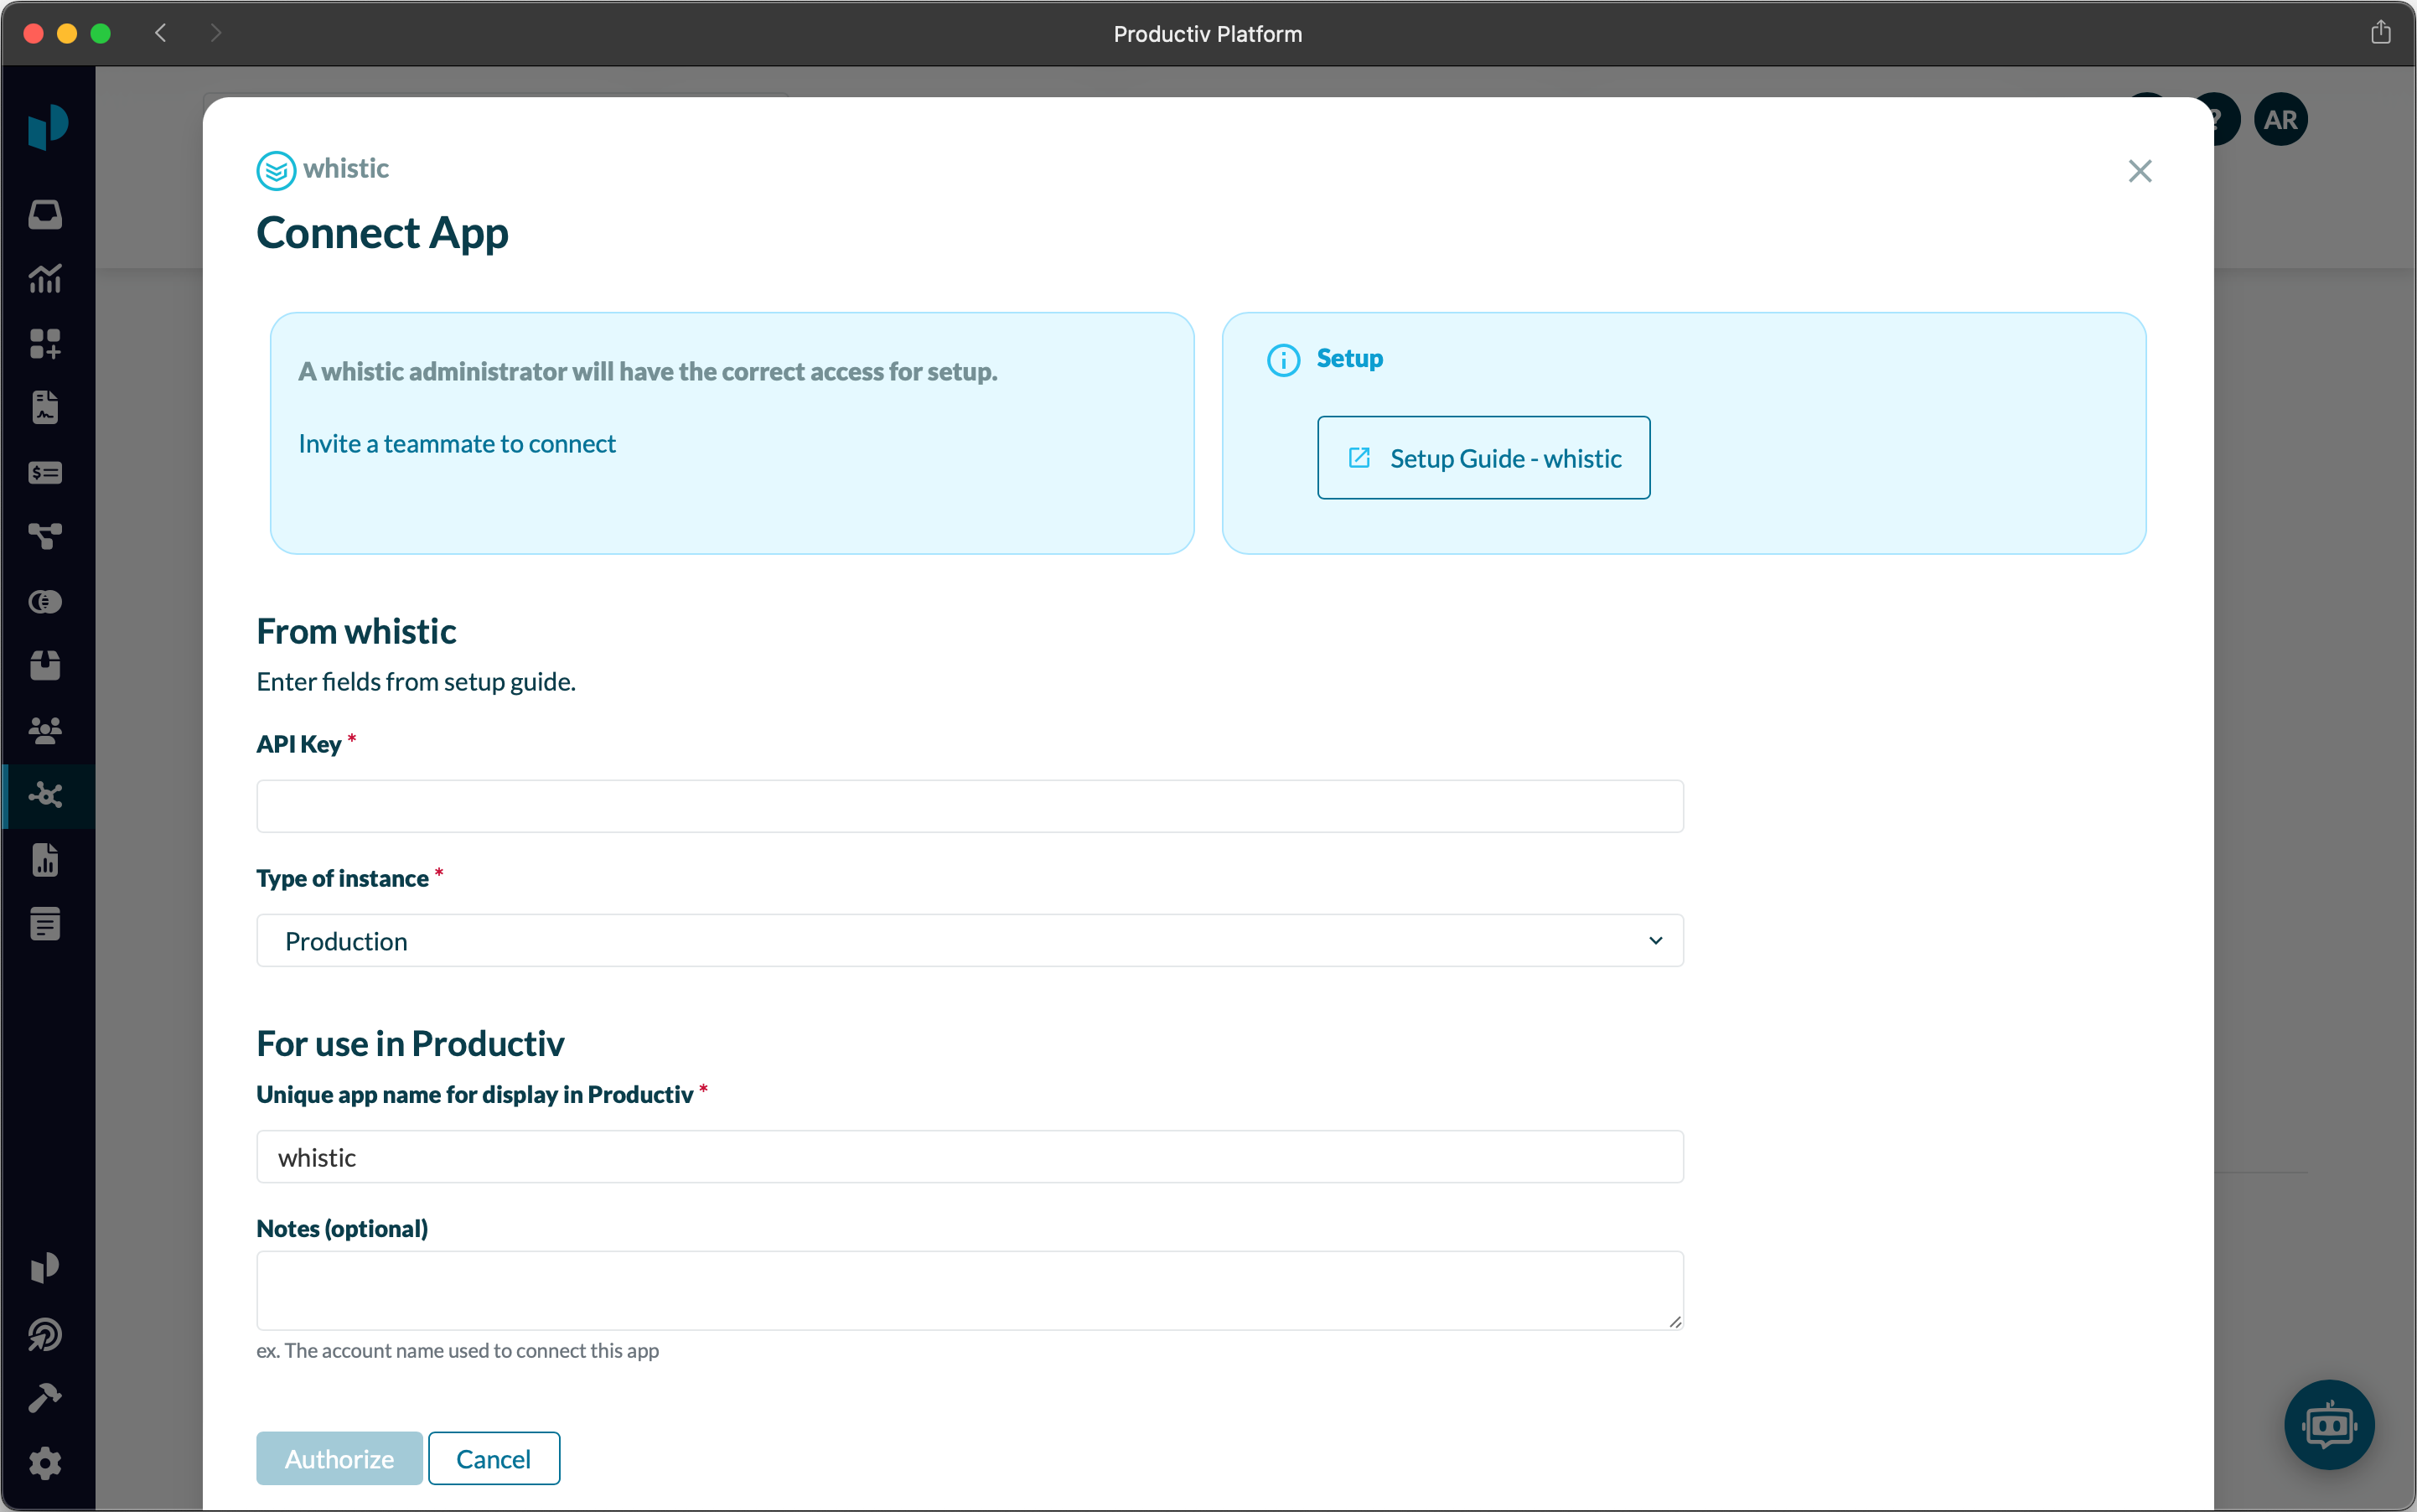Click the hammer tools sidebar icon
The height and width of the screenshot is (1512, 2417).
[45, 1398]
